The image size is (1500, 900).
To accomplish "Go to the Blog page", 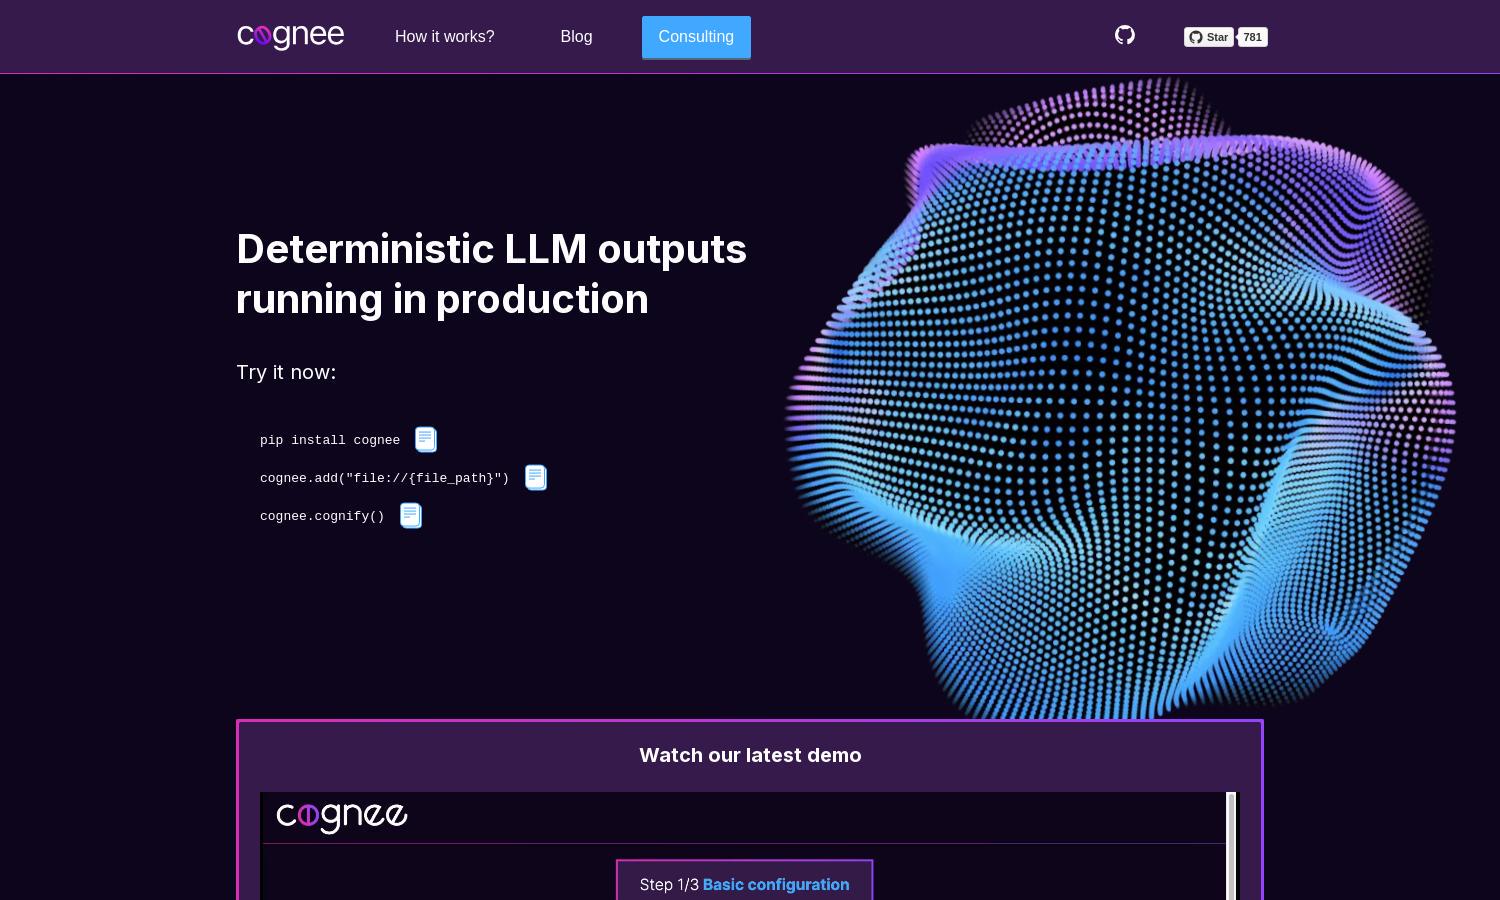I will pyautogui.click(x=576, y=37).
